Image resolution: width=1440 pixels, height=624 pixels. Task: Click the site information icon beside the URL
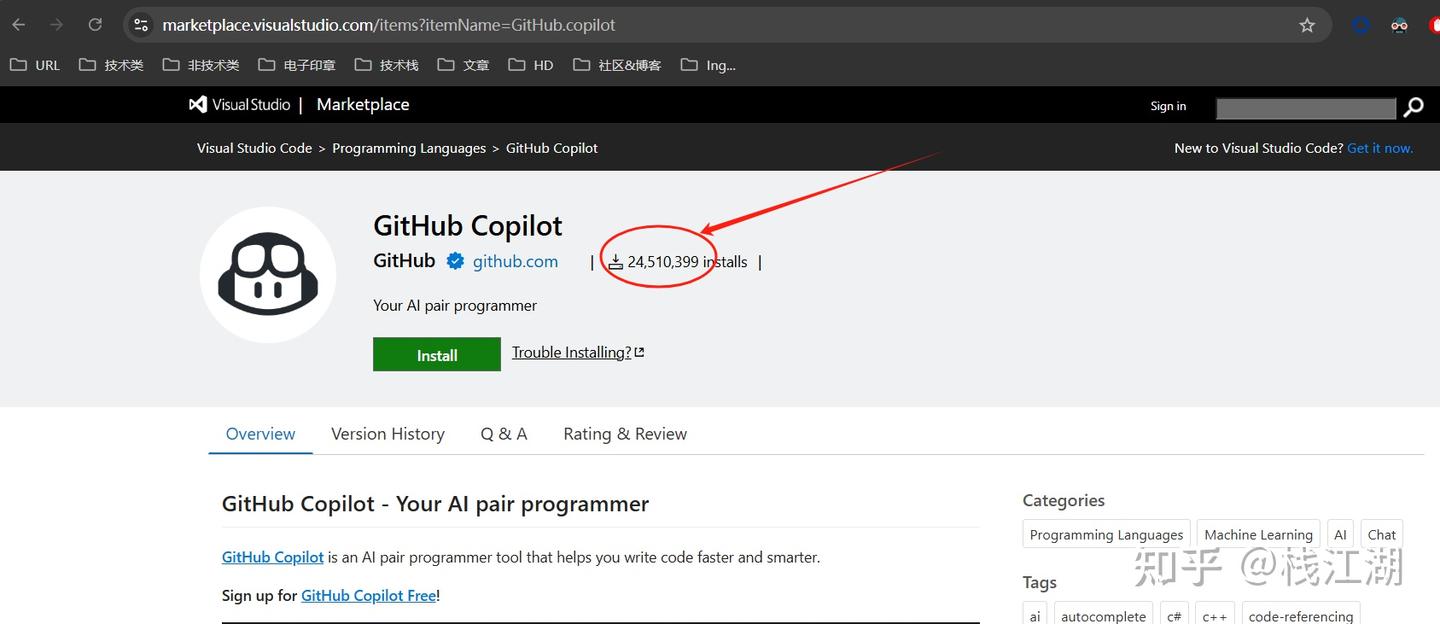pyautogui.click(x=140, y=25)
